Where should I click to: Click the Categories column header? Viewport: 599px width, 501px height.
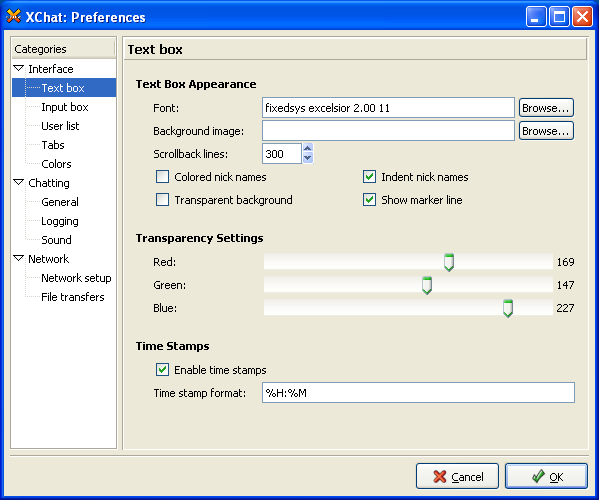(x=63, y=49)
